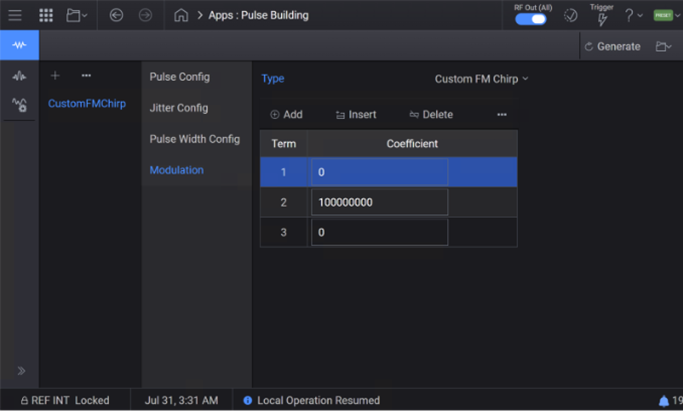Click Delete to remove coefficient row

click(431, 115)
